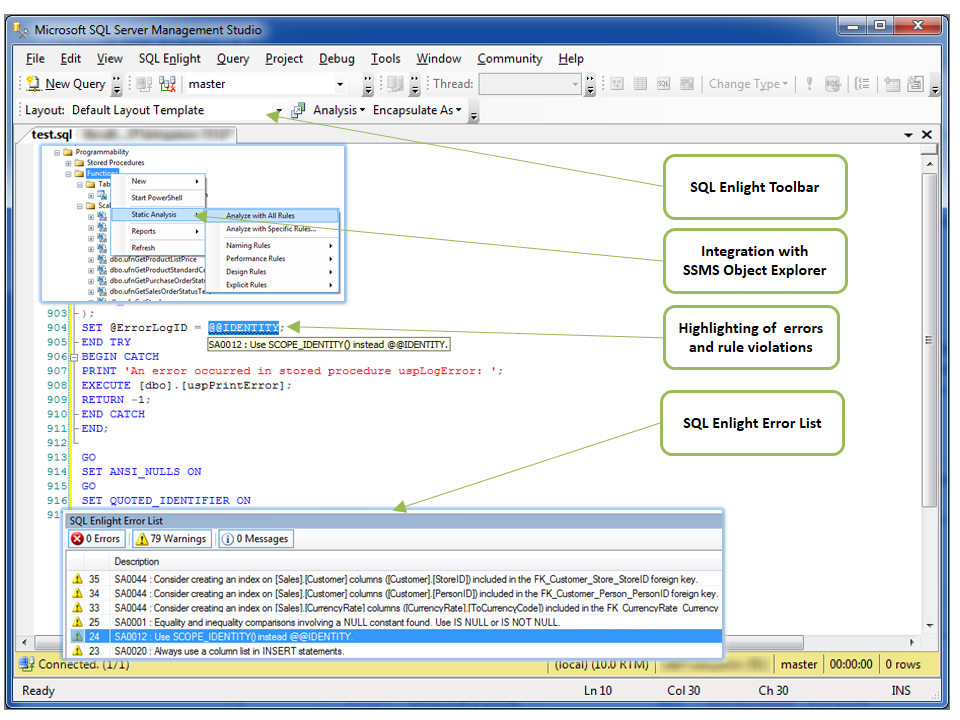The height and width of the screenshot is (720, 960).
Task: Click the disabled book icon left of Thread
Action: pos(396,83)
